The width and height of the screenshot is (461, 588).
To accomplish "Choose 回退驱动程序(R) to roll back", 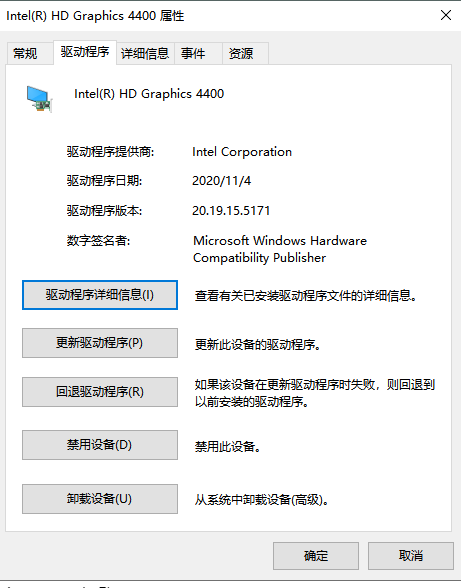I will coord(100,392).
